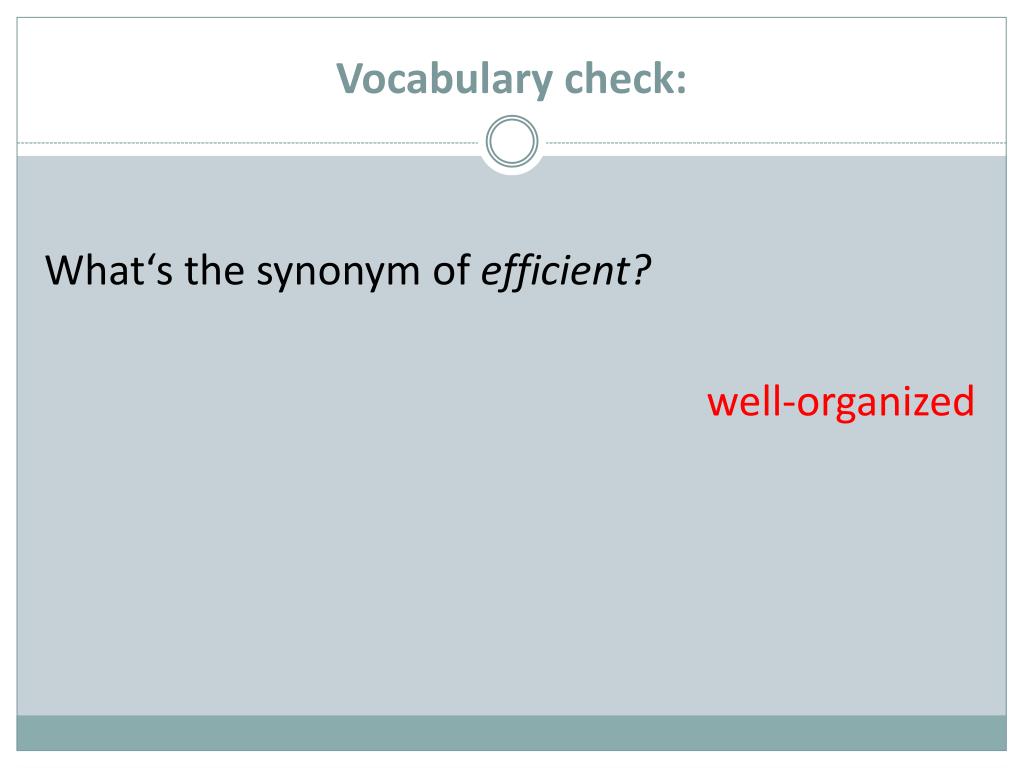Screen dimensions: 1024x768
Task: Click the word 'check:' in the title
Action: coord(626,78)
